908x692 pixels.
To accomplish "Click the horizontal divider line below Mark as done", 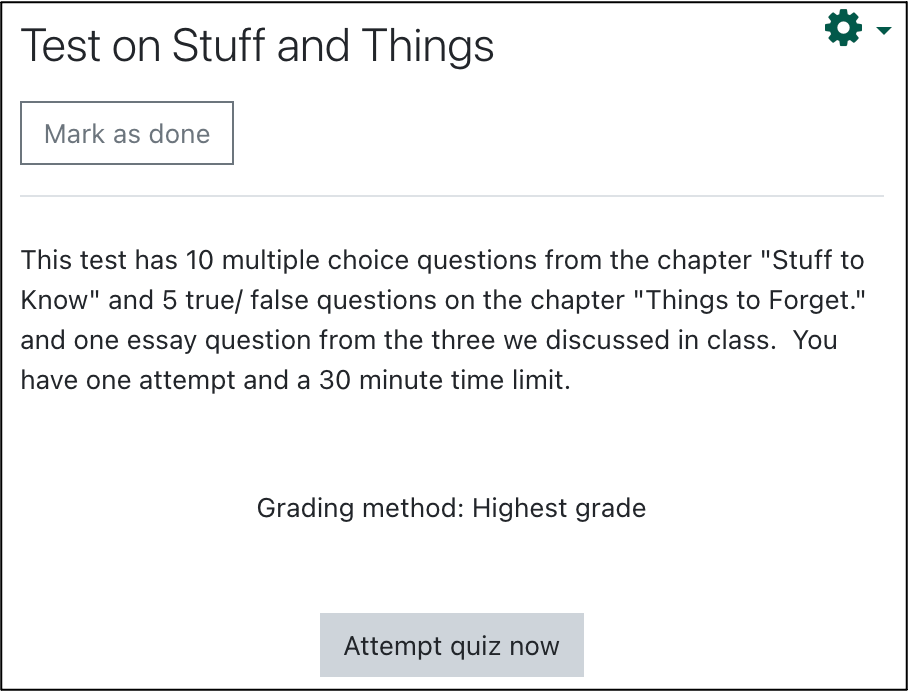I will click(453, 195).
